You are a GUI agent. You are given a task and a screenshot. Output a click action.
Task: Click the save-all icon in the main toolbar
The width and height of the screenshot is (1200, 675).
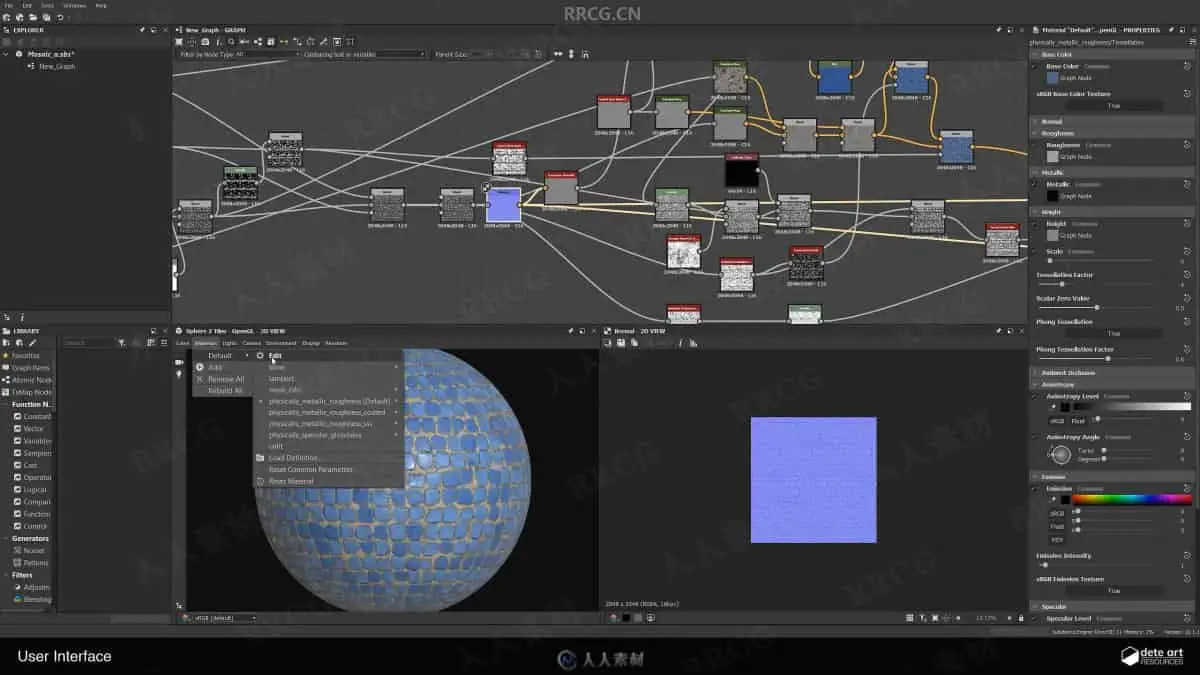pyautogui.click(x=46, y=17)
